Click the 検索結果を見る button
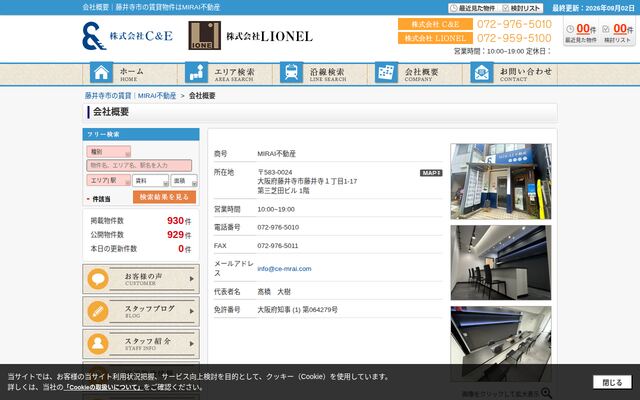 164,197
